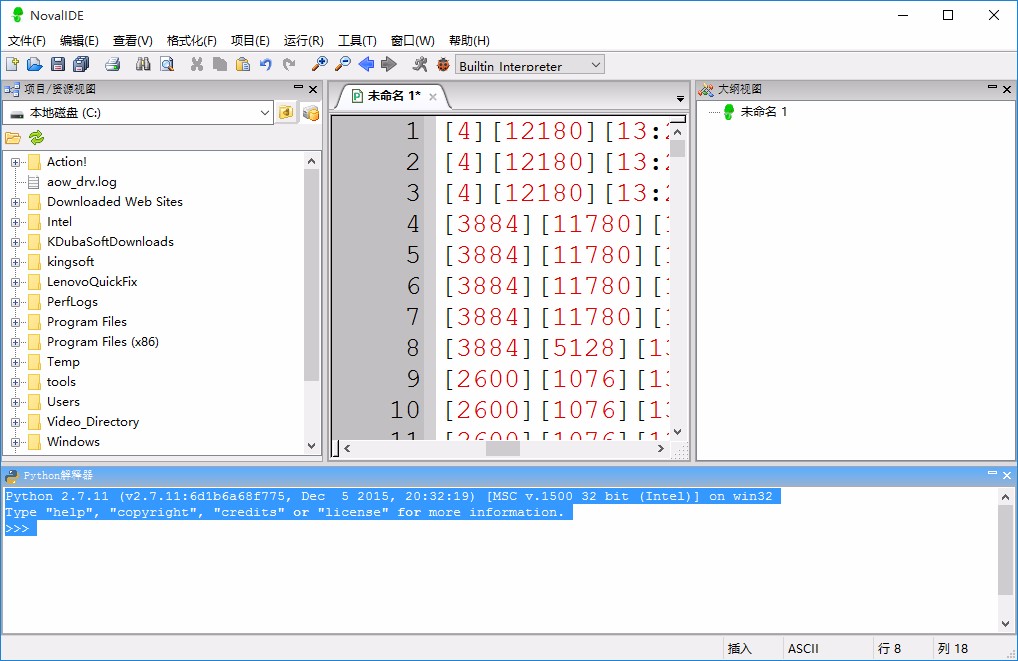Image resolution: width=1018 pixels, height=661 pixels.
Task: Expand the Action! folder node
Action: pyautogui.click(x=15, y=162)
